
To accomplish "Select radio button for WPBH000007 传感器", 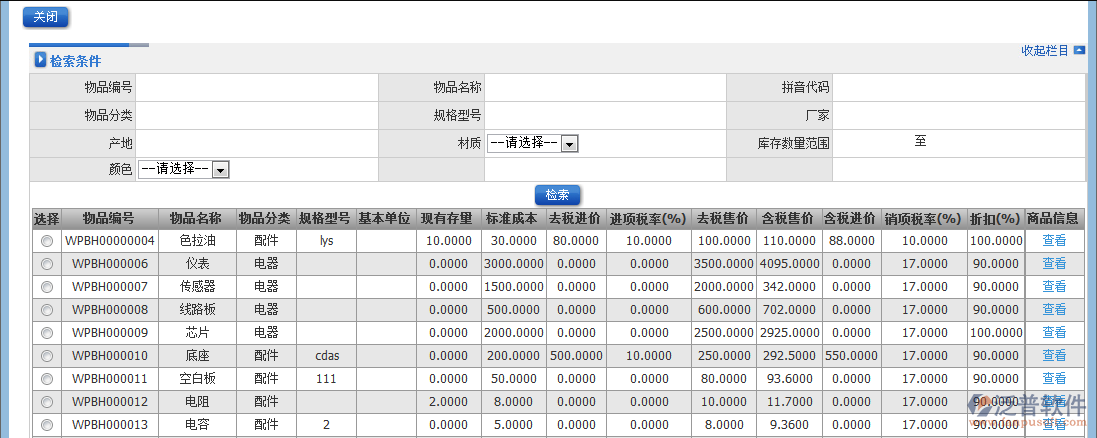I will [x=47, y=287].
